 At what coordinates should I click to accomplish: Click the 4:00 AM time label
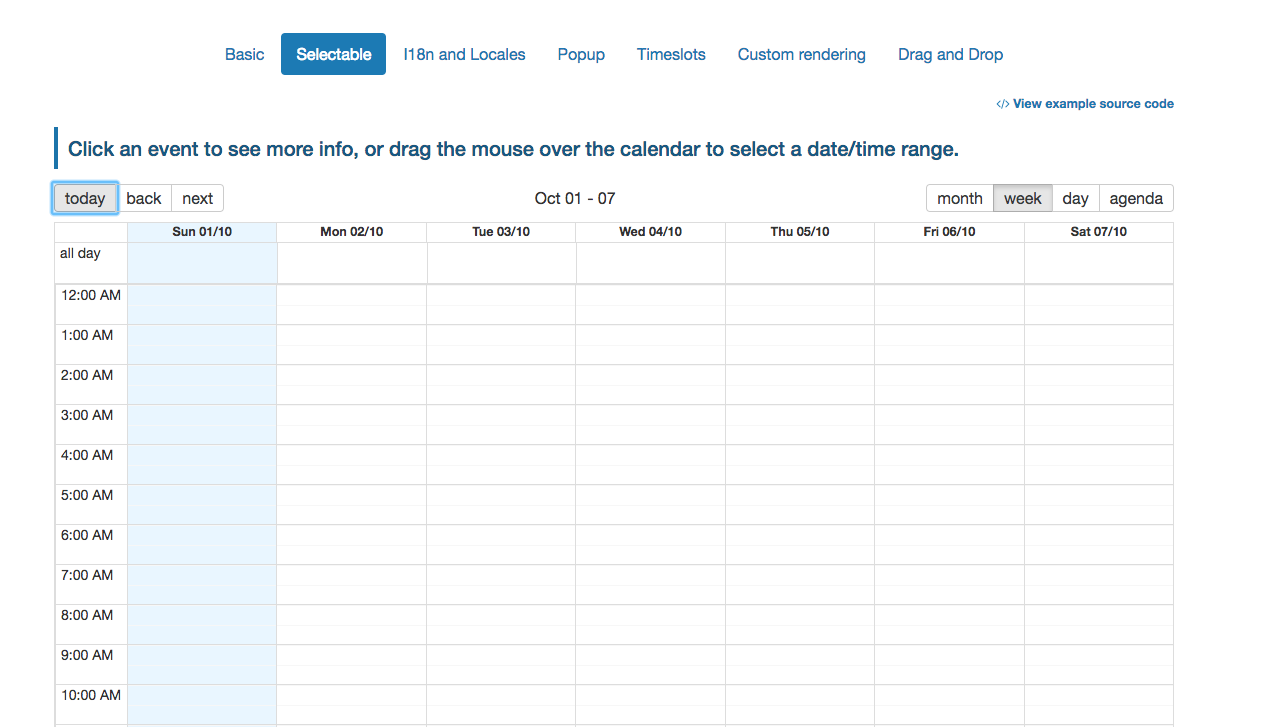click(x=88, y=455)
